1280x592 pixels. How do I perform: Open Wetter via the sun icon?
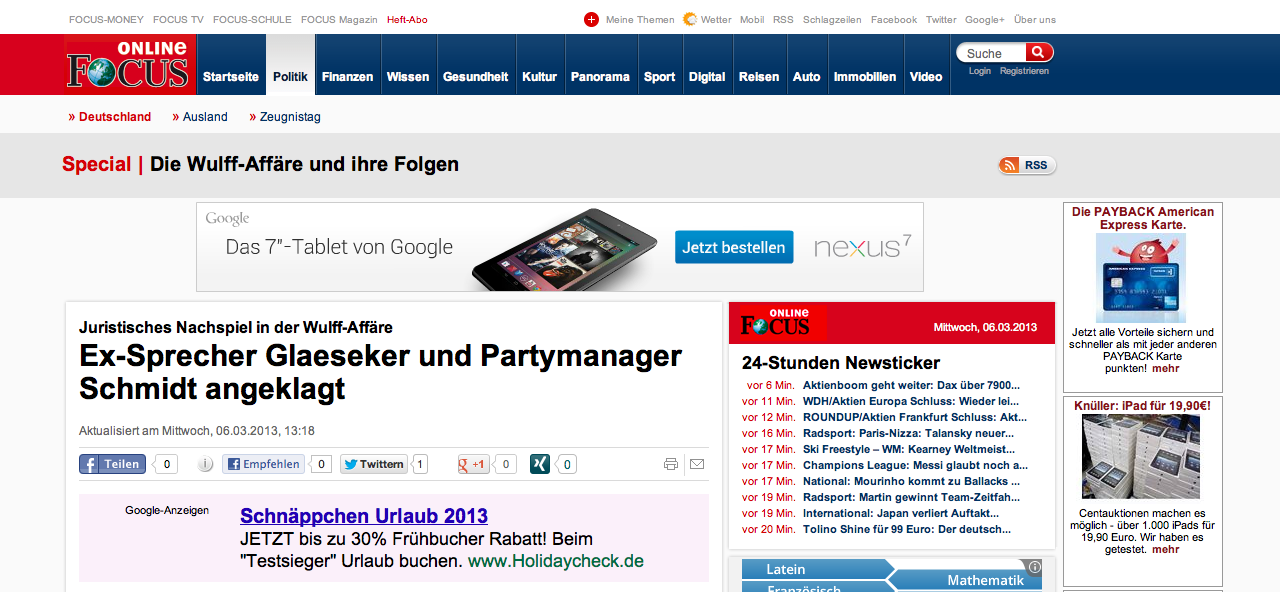pyautogui.click(x=690, y=20)
